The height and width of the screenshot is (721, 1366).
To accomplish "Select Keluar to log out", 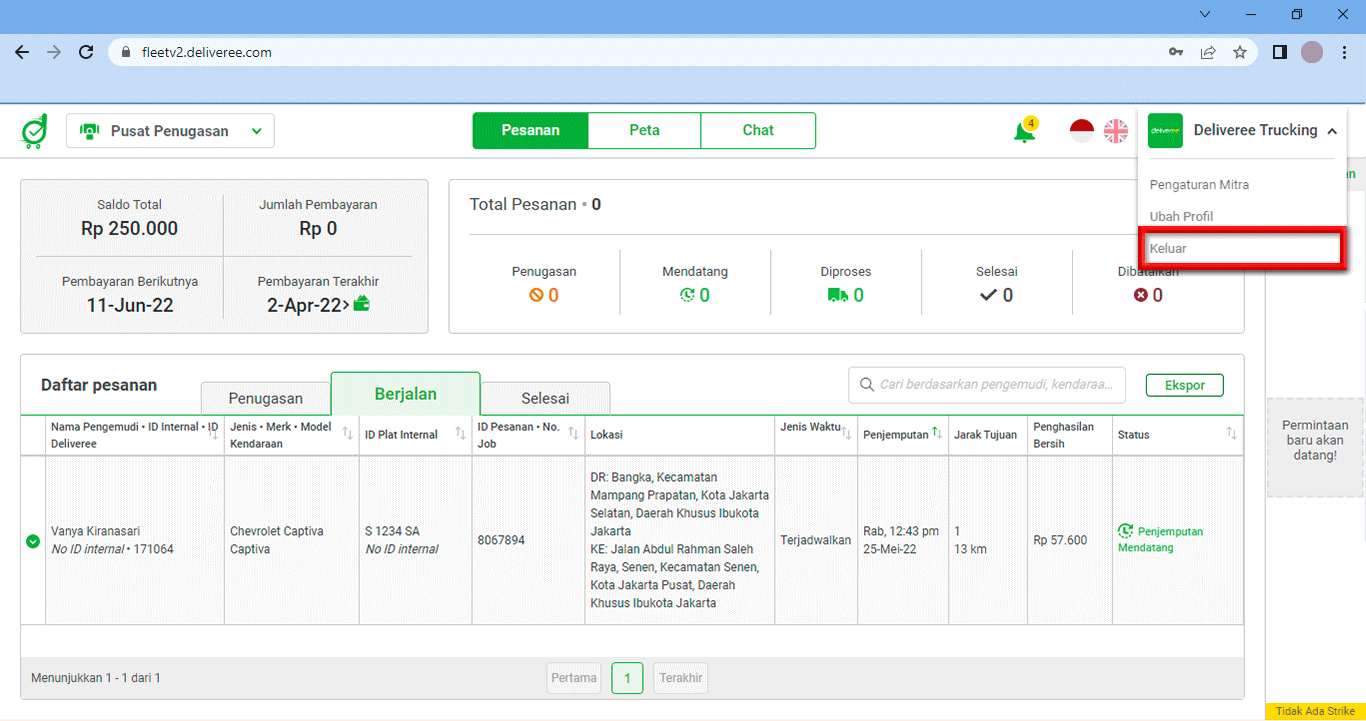I will (x=1240, y=248).
